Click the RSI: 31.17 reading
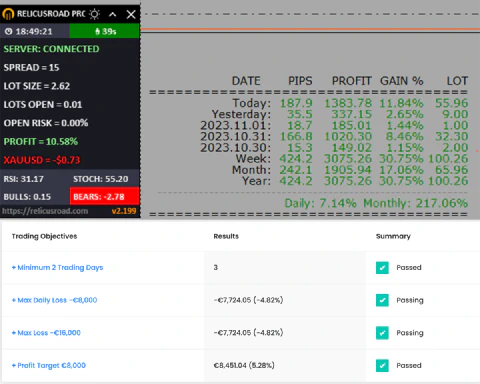Screen dimensions: 480x384 tap(23, 179)
